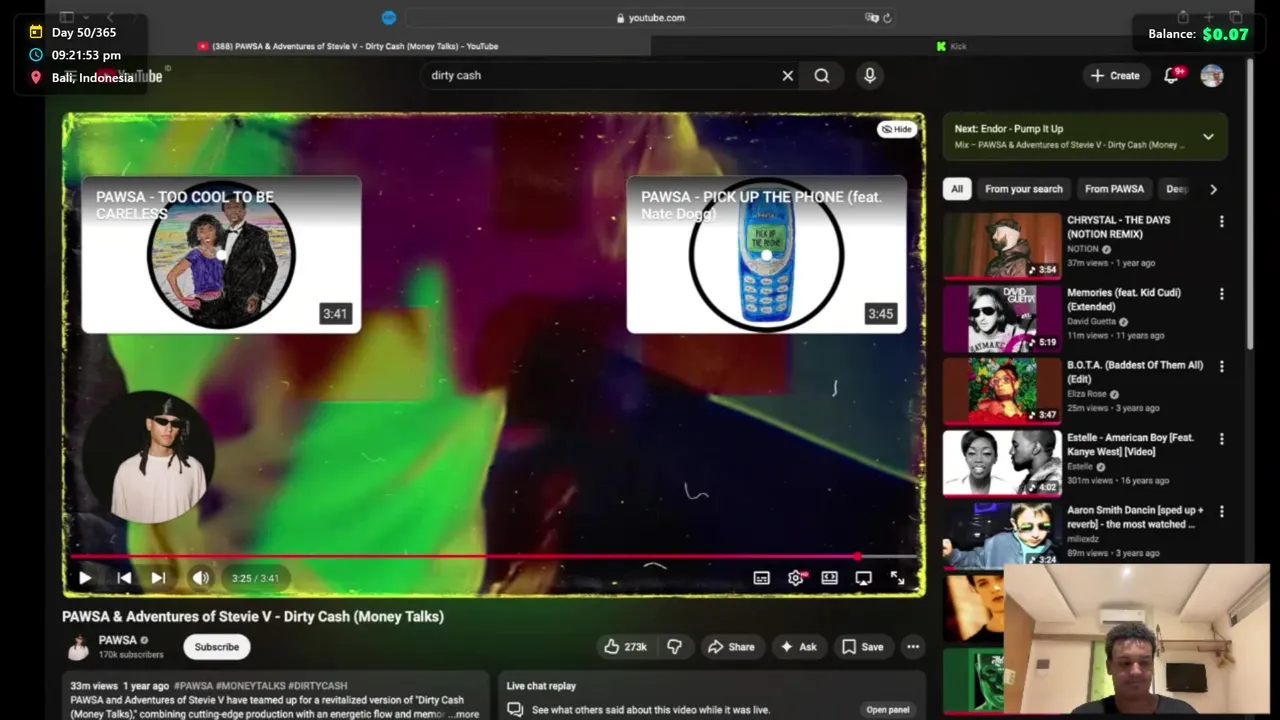Screen dimensions: 1280x720
Task: Select the From PAWSA chip
Action: click(1114, 189)
